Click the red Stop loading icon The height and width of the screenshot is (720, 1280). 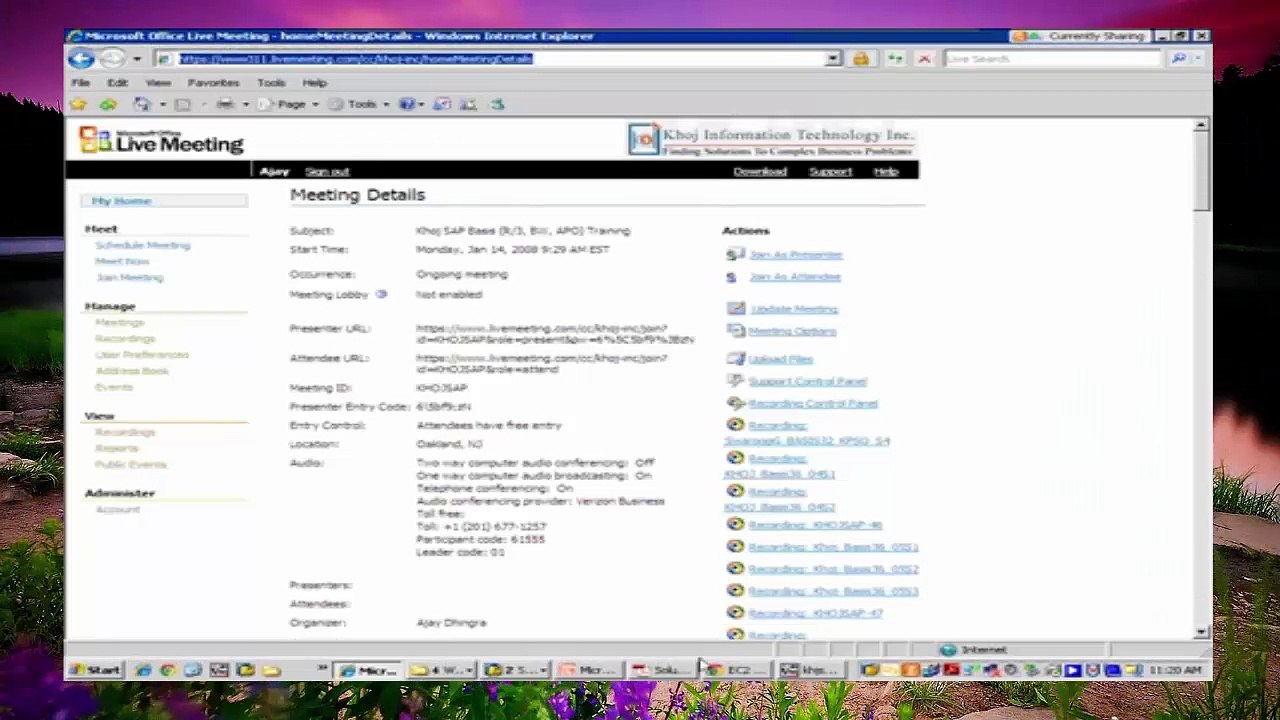point(924,59)
